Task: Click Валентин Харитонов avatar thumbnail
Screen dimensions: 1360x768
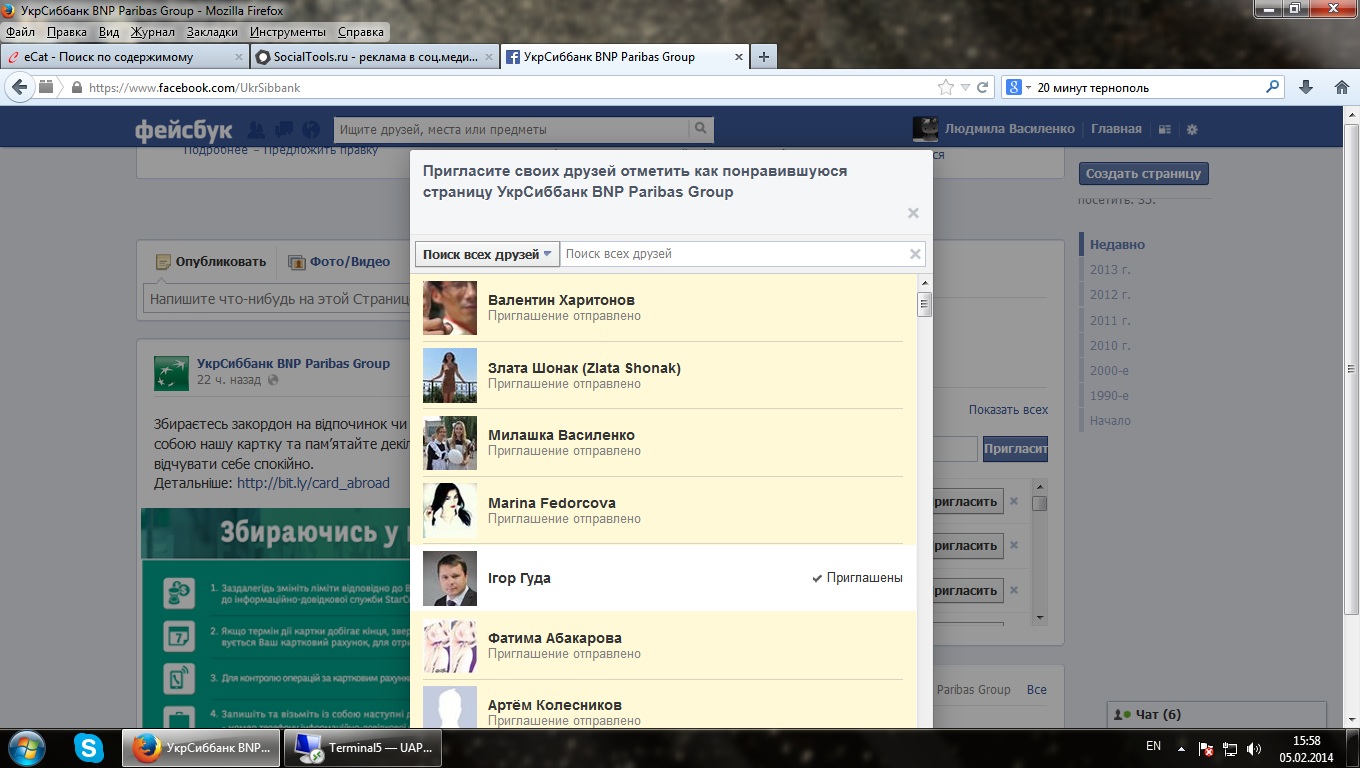Action: point(450,308)
